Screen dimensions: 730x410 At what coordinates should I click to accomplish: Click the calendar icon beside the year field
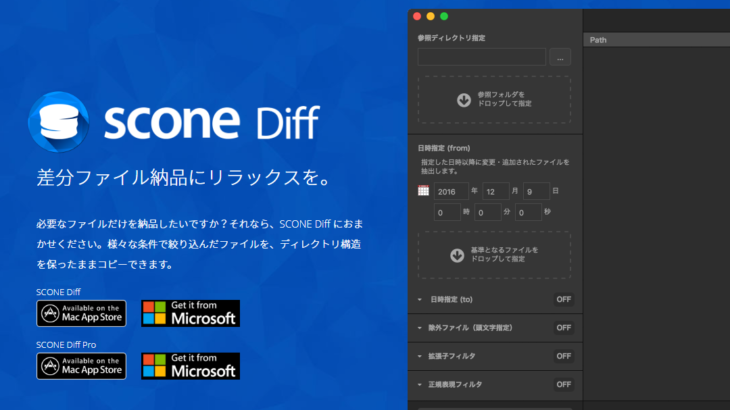(424, 190)
